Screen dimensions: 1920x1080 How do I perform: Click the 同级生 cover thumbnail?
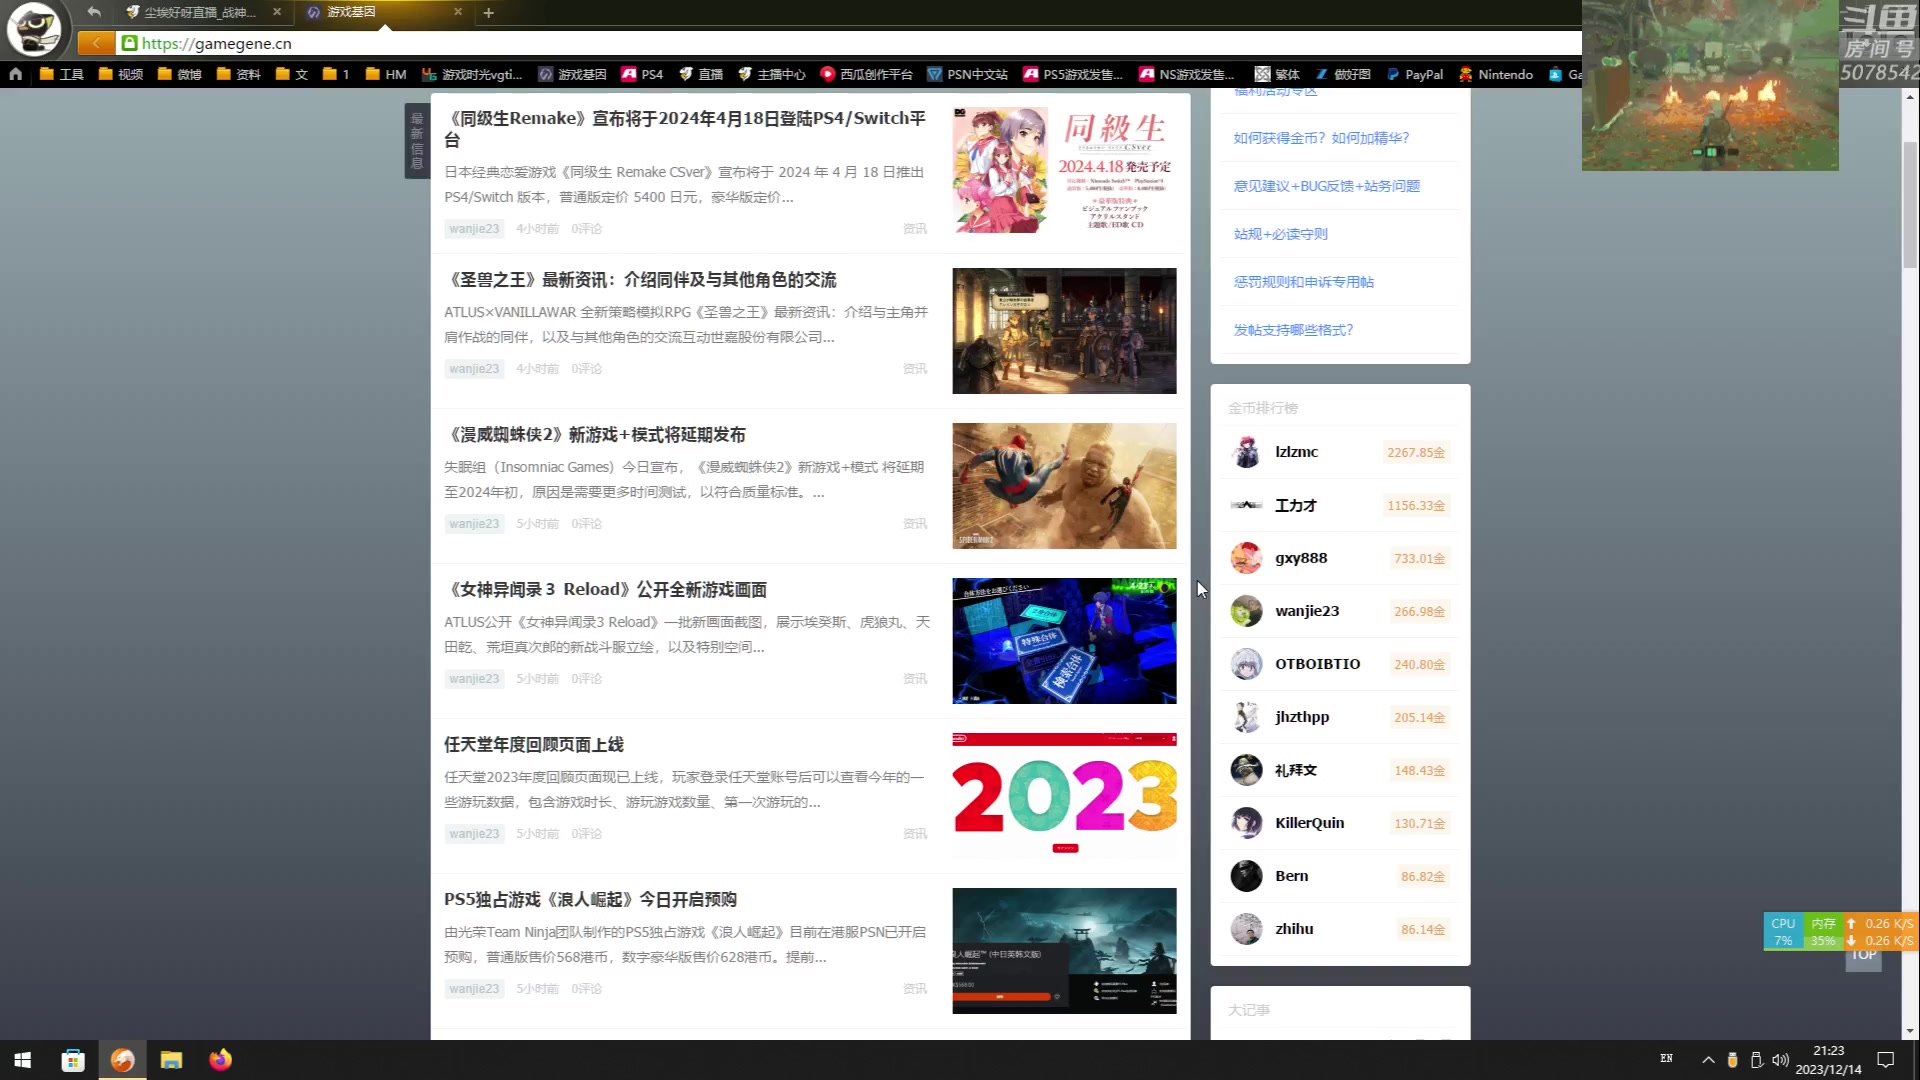point(1064,171)
